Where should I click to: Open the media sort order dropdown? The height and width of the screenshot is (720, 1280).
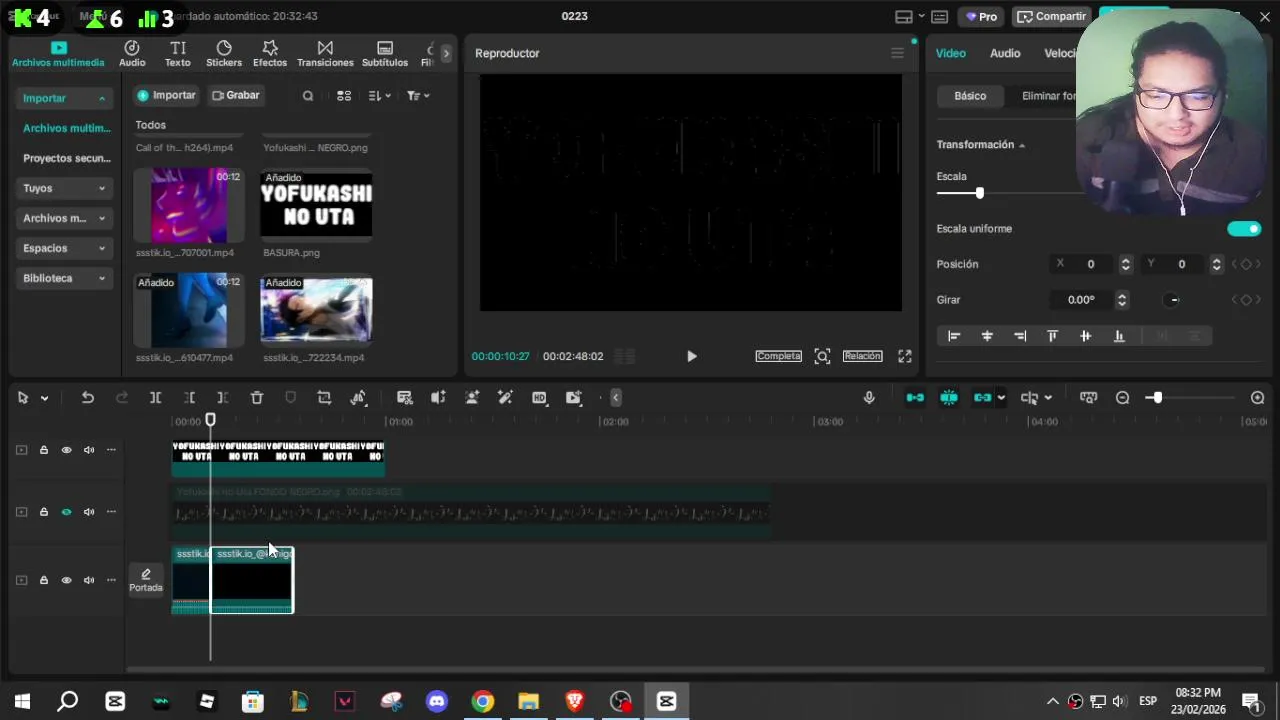(x=379, y=96)
